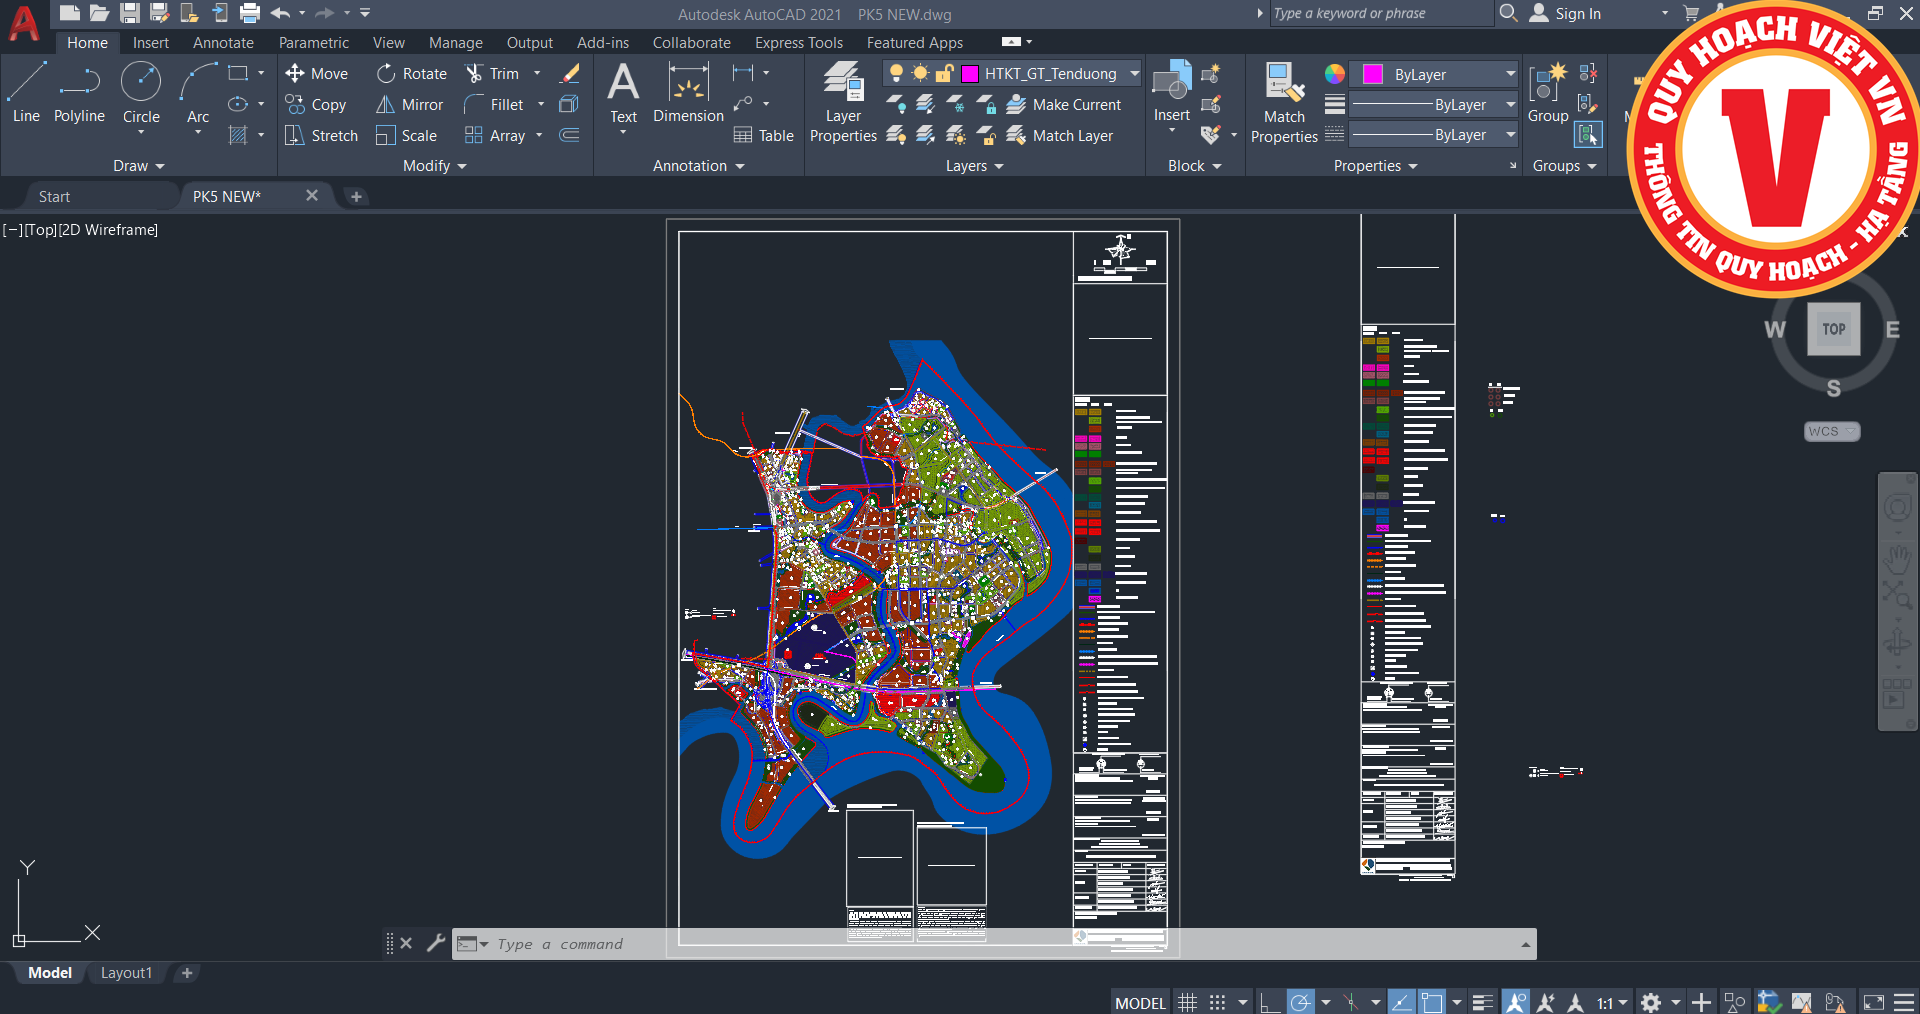Toggle the layer on/off lightbulb icon
The width and height of the screenshot is (1920, 1014).
click(x=896, y=73)
